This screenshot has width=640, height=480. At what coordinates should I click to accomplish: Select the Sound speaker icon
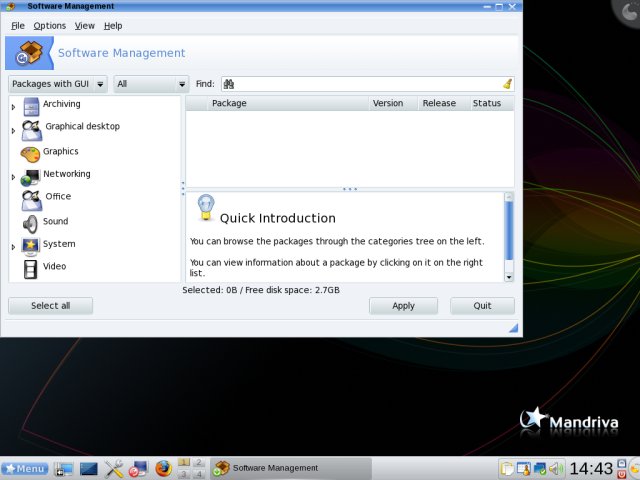click(30, 224)
